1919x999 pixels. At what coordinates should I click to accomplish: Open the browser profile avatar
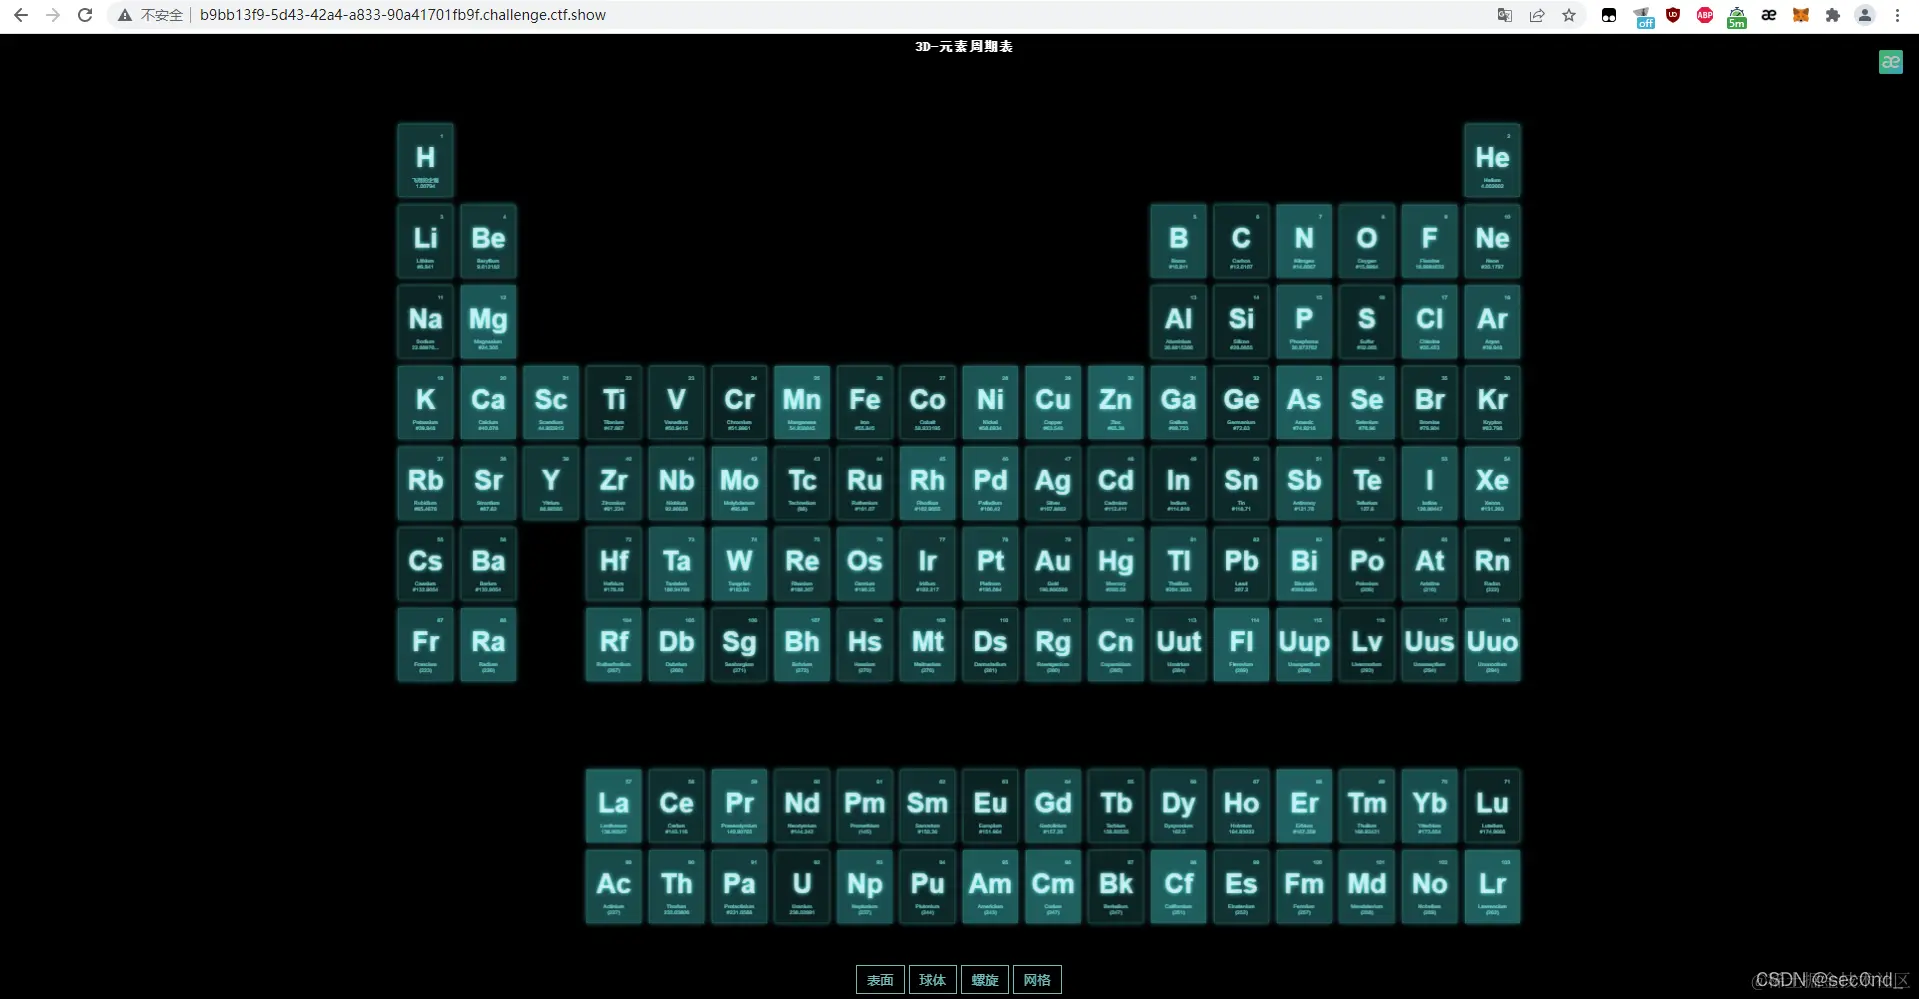click(x=1865, y=15)
